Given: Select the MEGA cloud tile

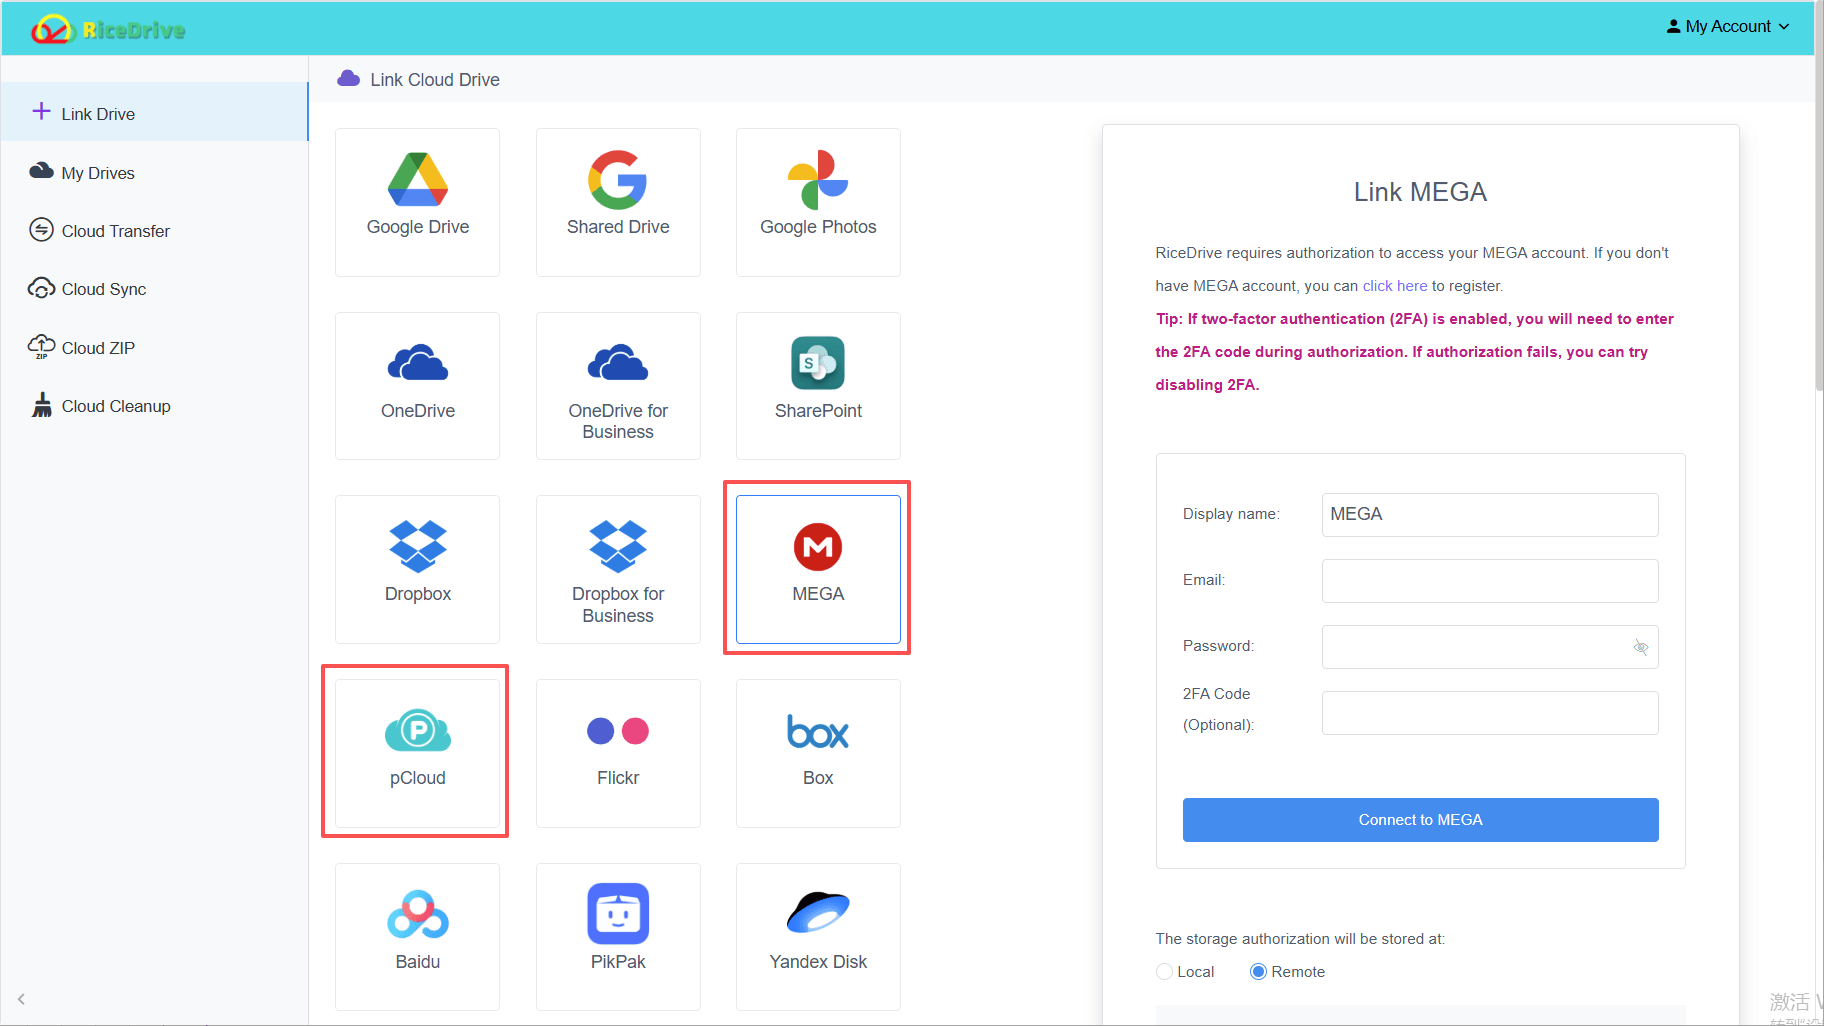Looking at the screenshot, I should click(x=818, y=569).
